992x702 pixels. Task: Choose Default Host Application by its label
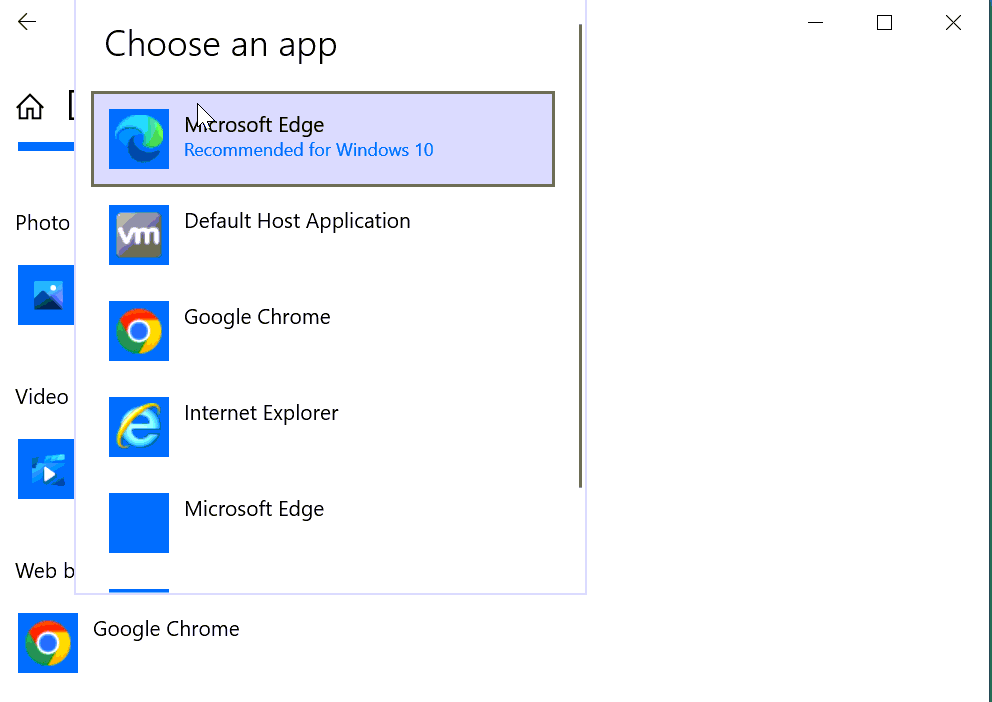(x=297, y=221)
